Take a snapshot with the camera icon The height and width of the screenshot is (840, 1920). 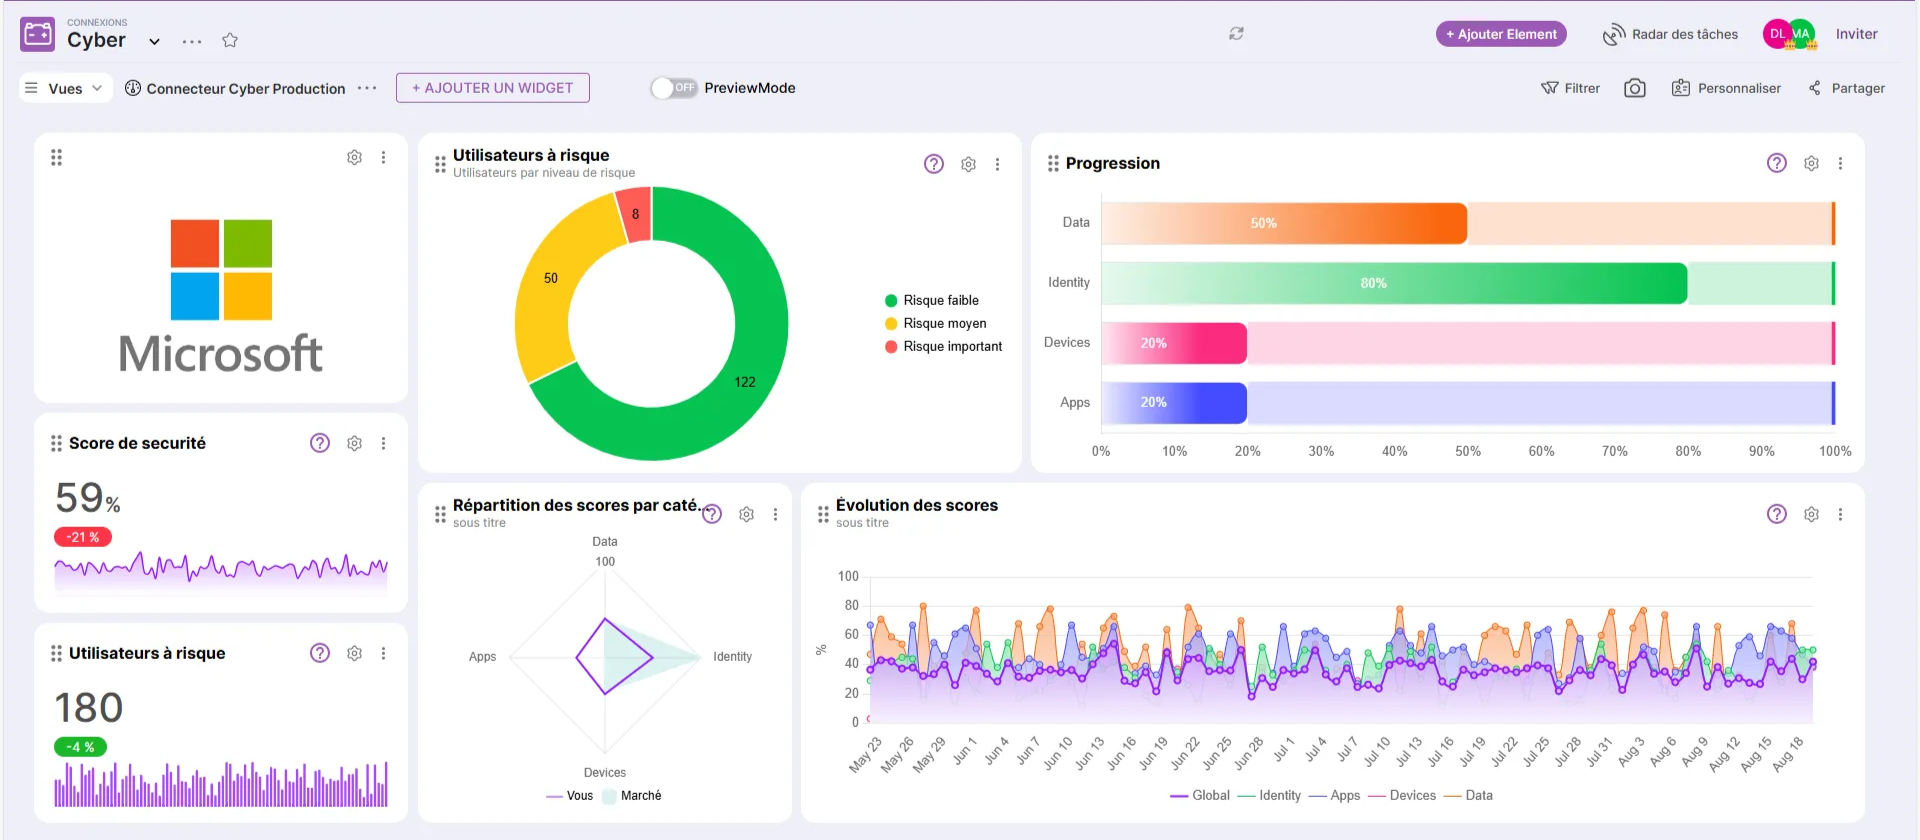click(x=1634, y=88)
